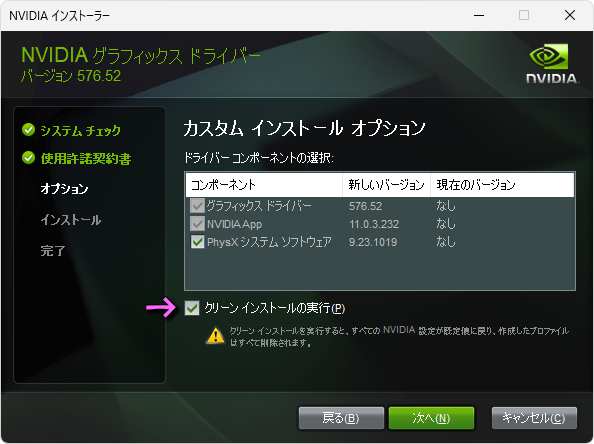Viewport: 594px width, 444px height.
Task: Click the 次へ(N) button
Action: click(x=431, y=418)
